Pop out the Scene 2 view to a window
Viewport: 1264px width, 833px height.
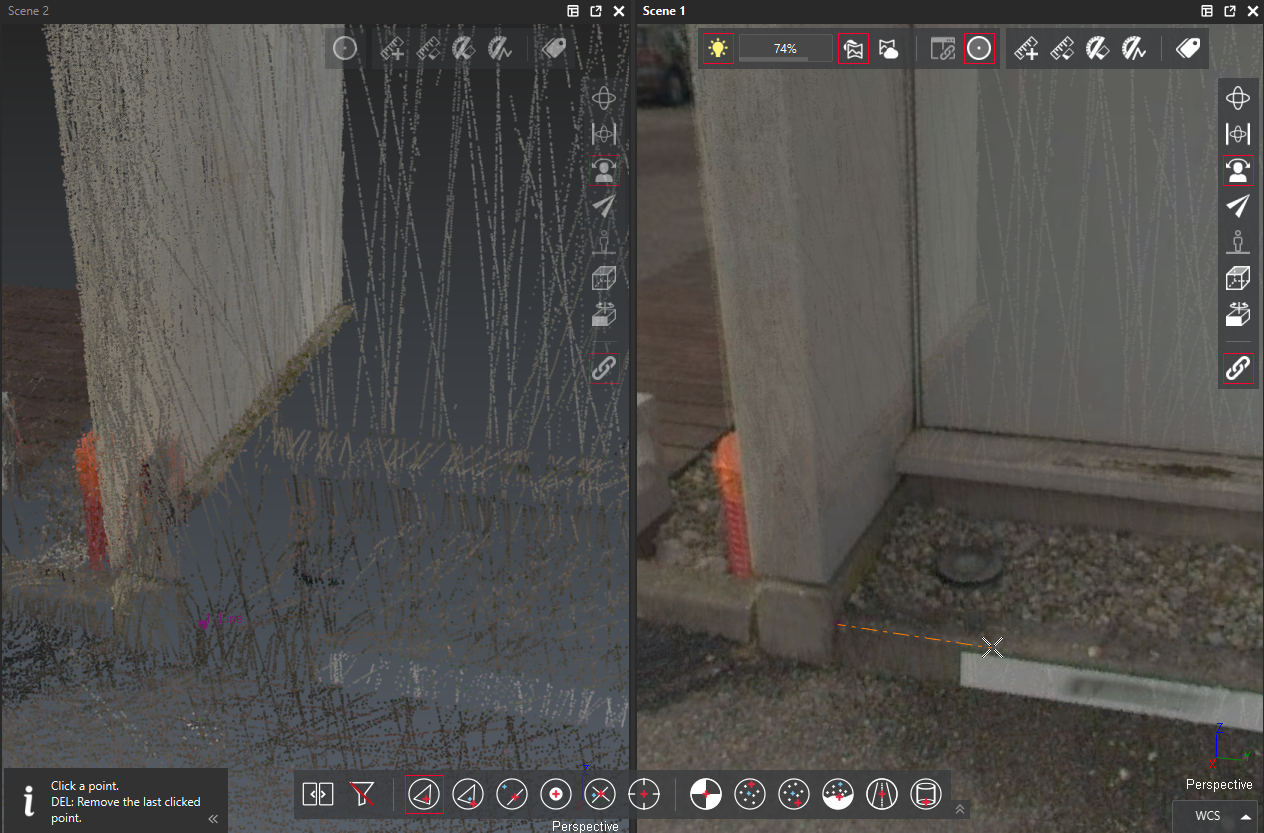point(596,11)
